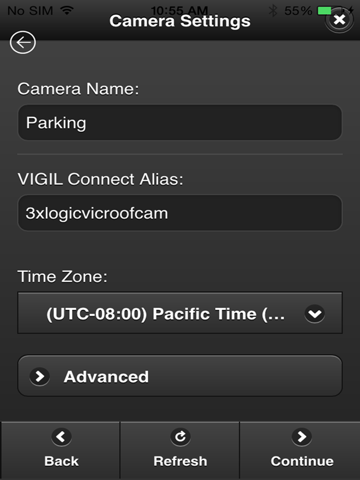The image size is (360, 480).
Task: Click the Camera Settings title text
Action: point(180,21)
